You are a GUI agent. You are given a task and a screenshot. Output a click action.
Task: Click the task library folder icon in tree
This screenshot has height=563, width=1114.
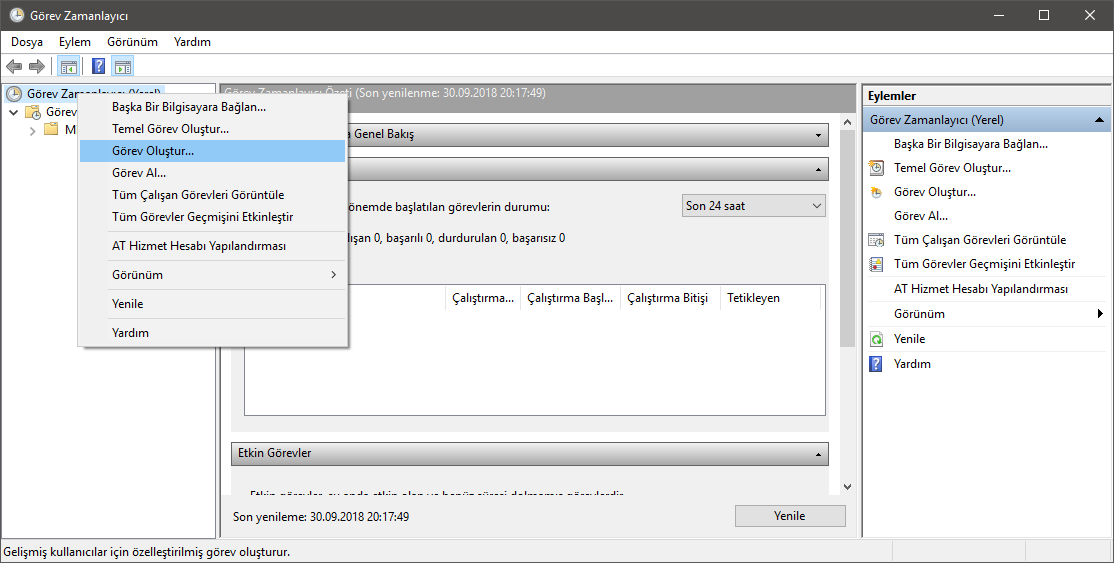tap(33, 112)
